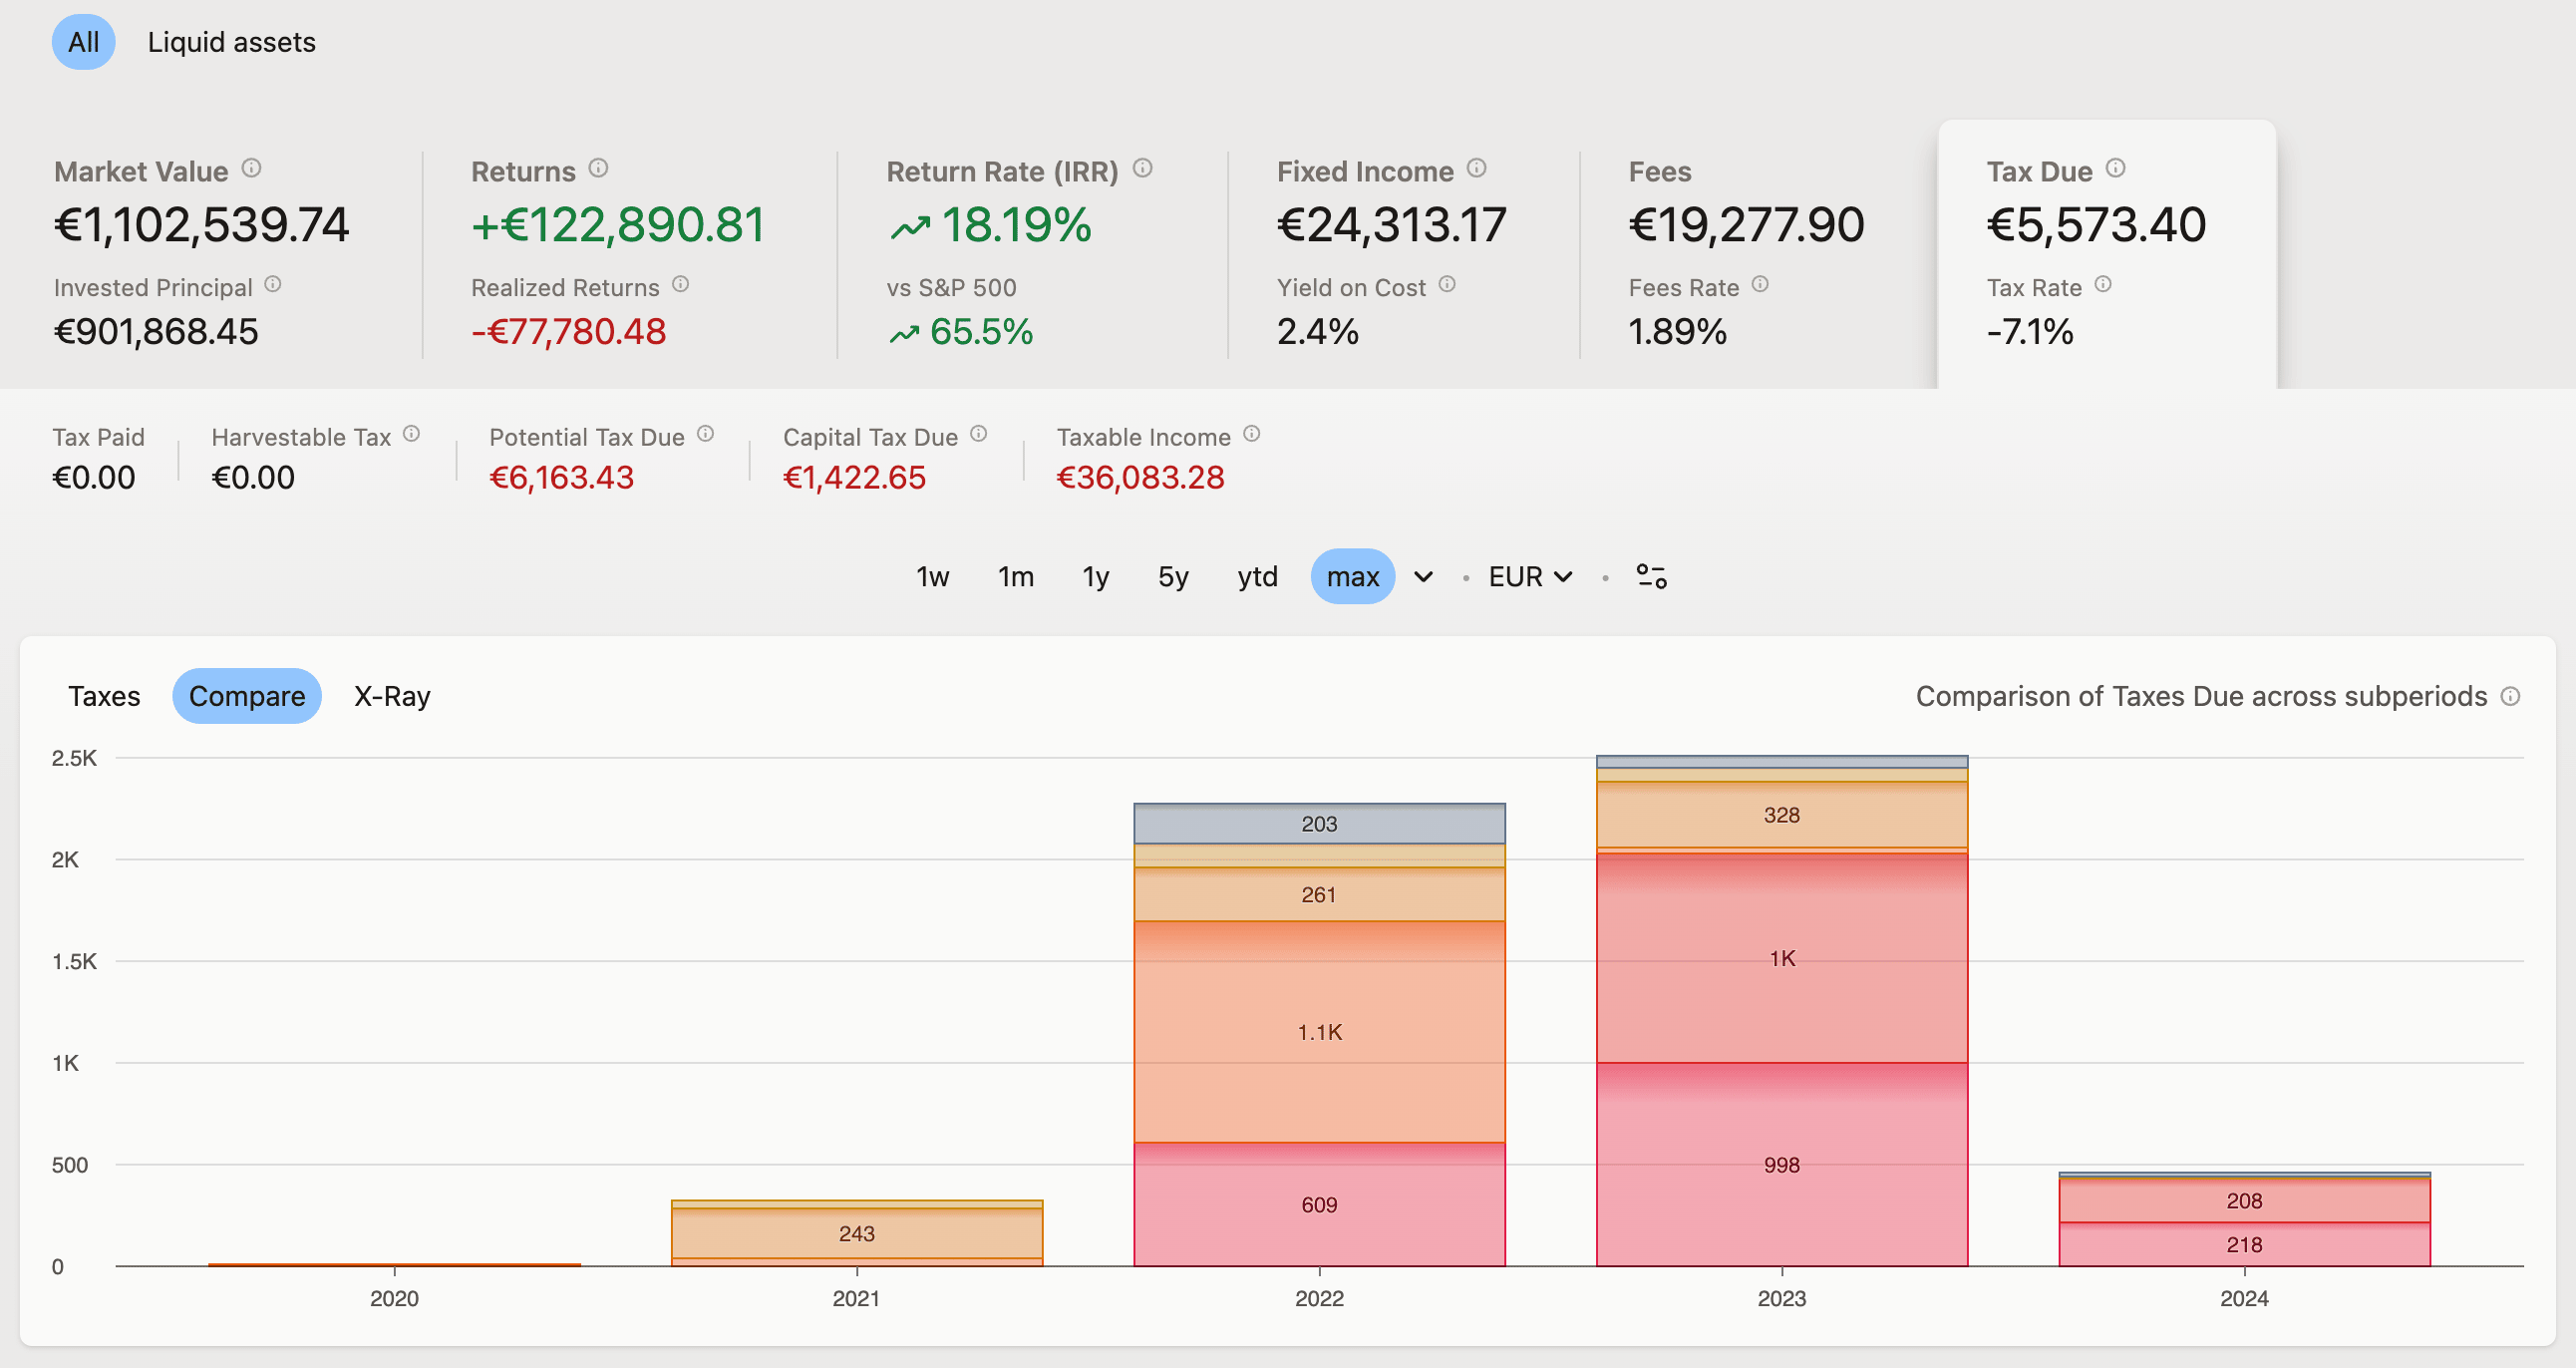Viewport: 2576px width, 1368px height.
Task: Click info icon next to Fixed Income
Action: tap(1477, 168)
